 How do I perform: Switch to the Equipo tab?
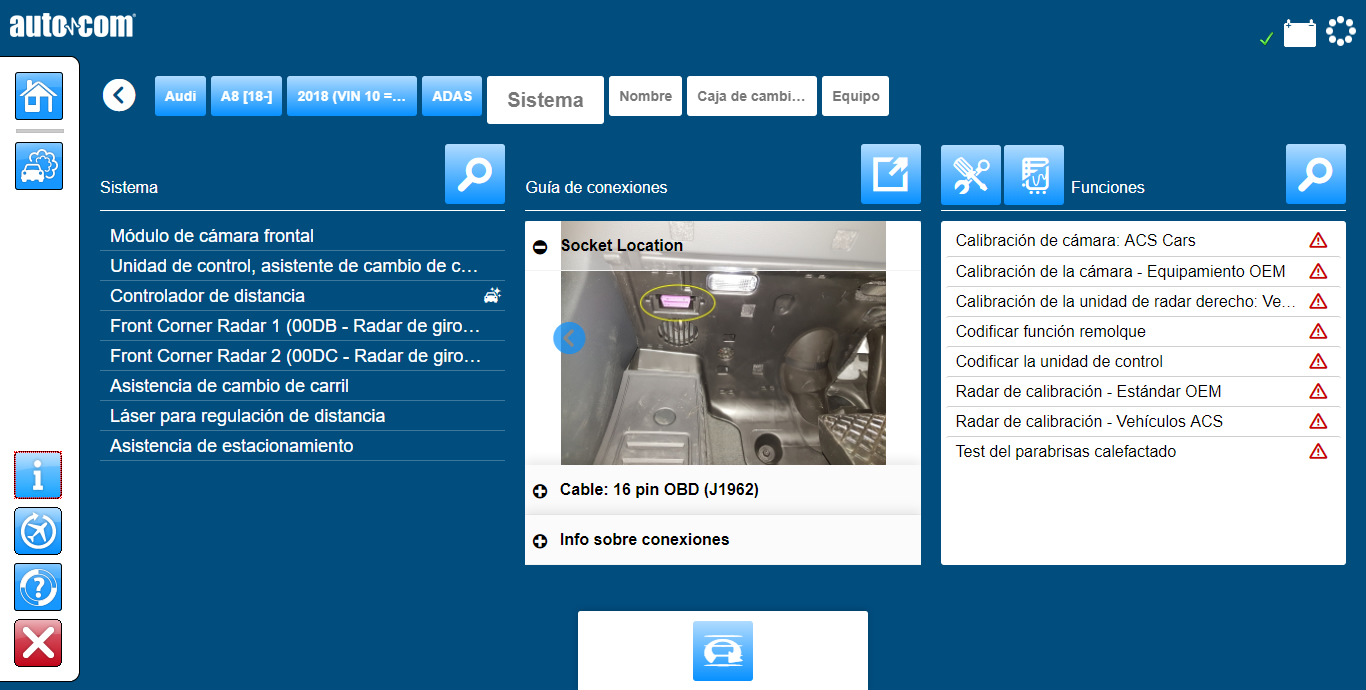pyautogui.click(x=855, y=96)
